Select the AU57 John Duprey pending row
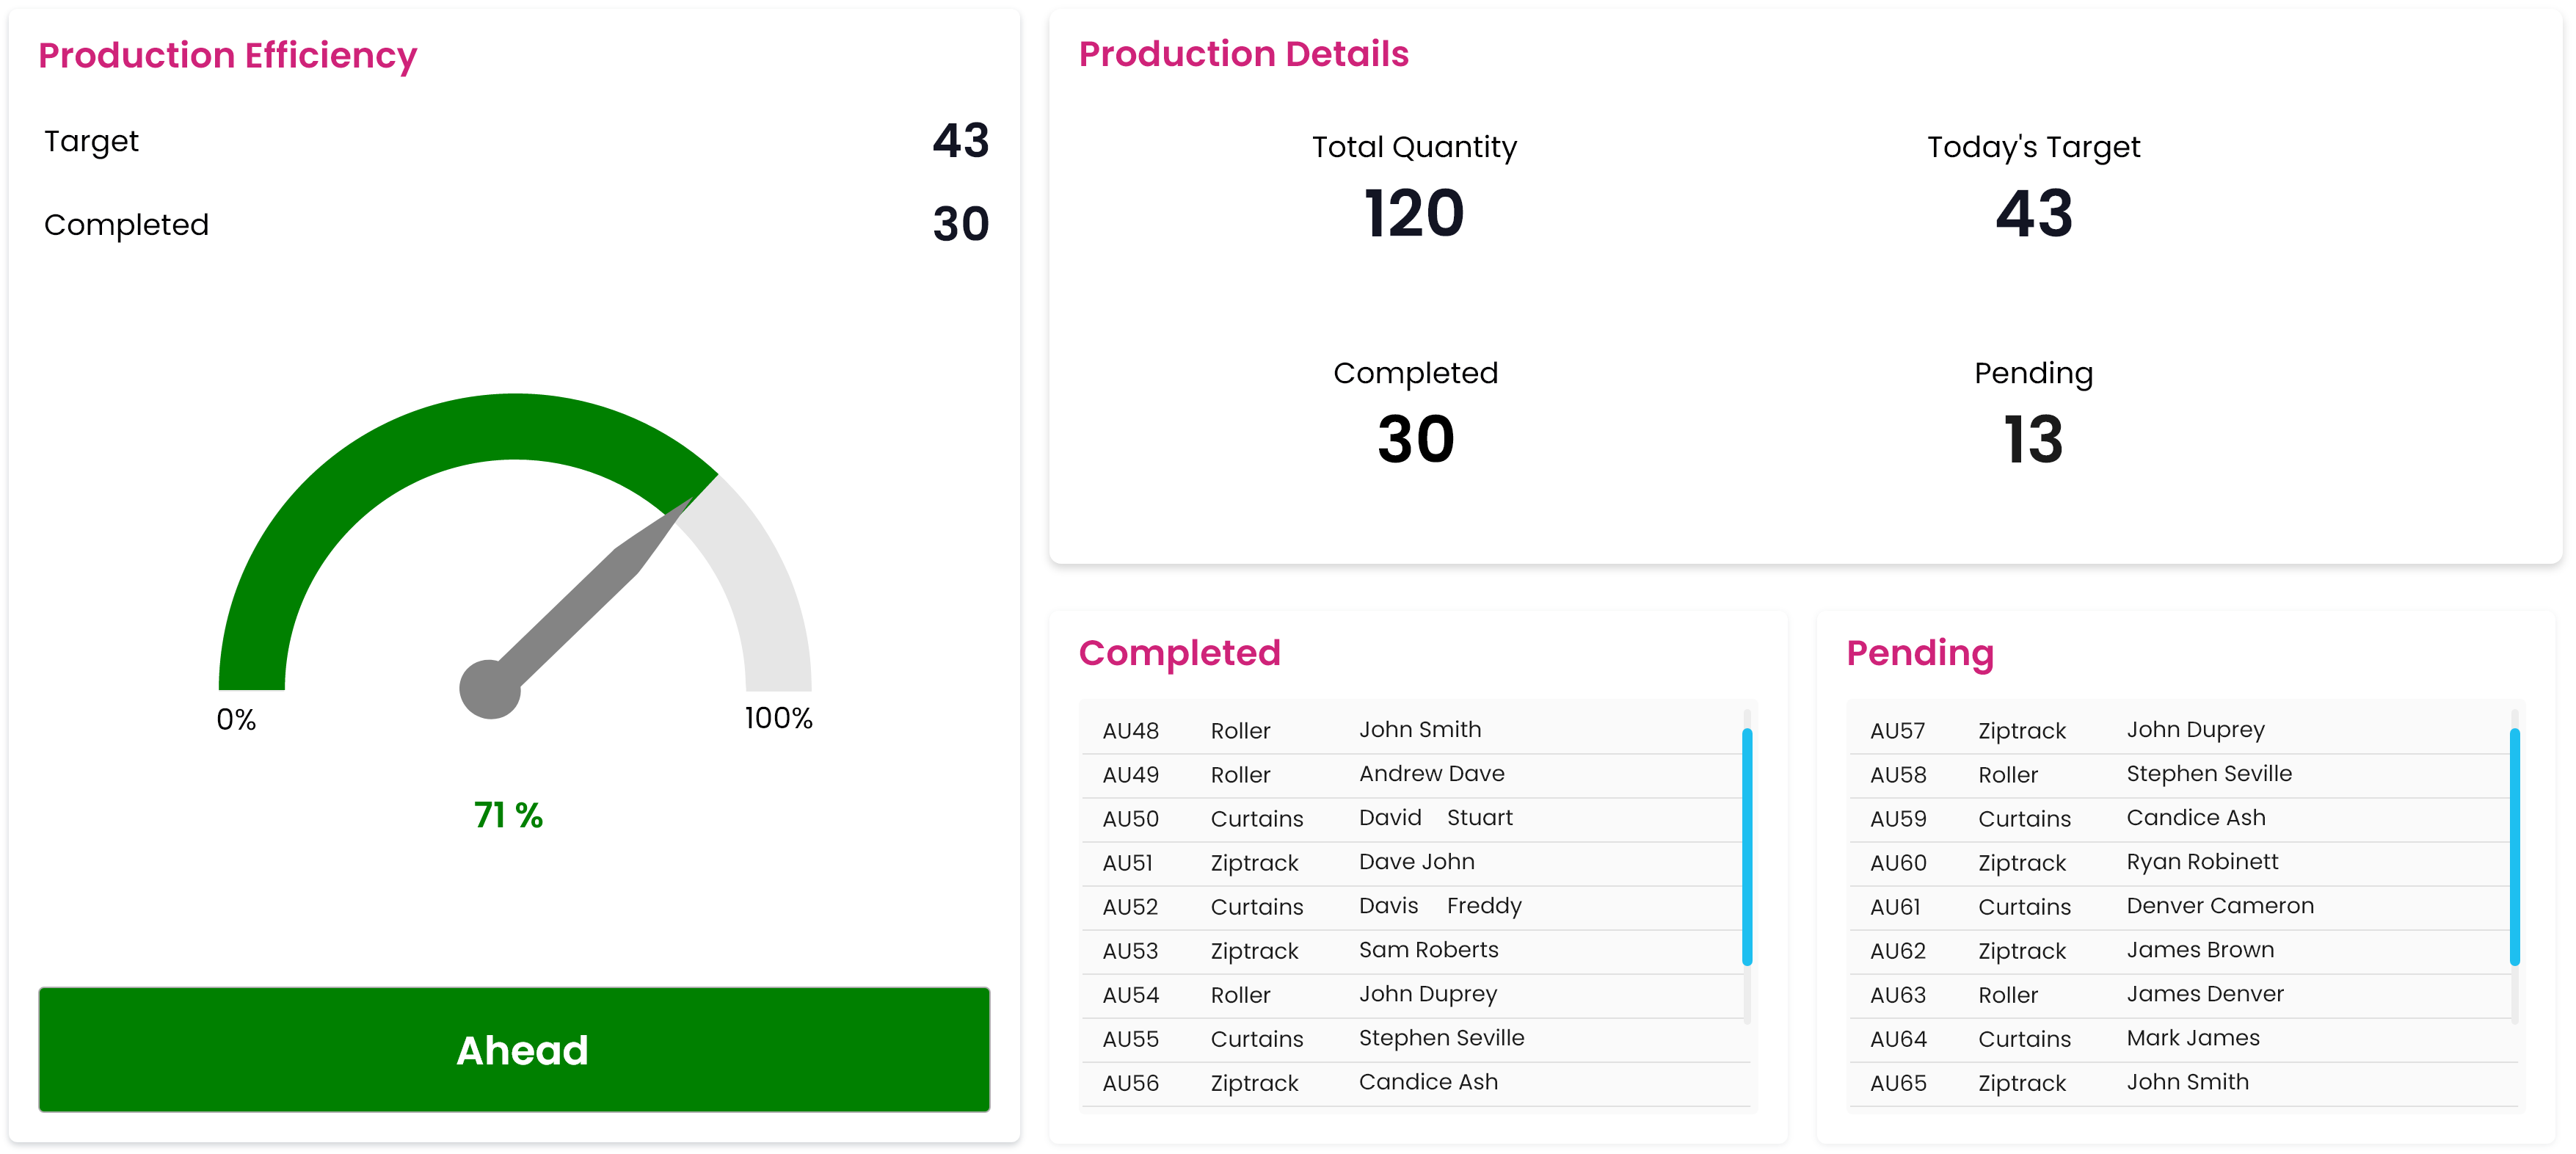This screenshot has width=2576, height=1154. pyautogui.click(x=2180, y=730)
